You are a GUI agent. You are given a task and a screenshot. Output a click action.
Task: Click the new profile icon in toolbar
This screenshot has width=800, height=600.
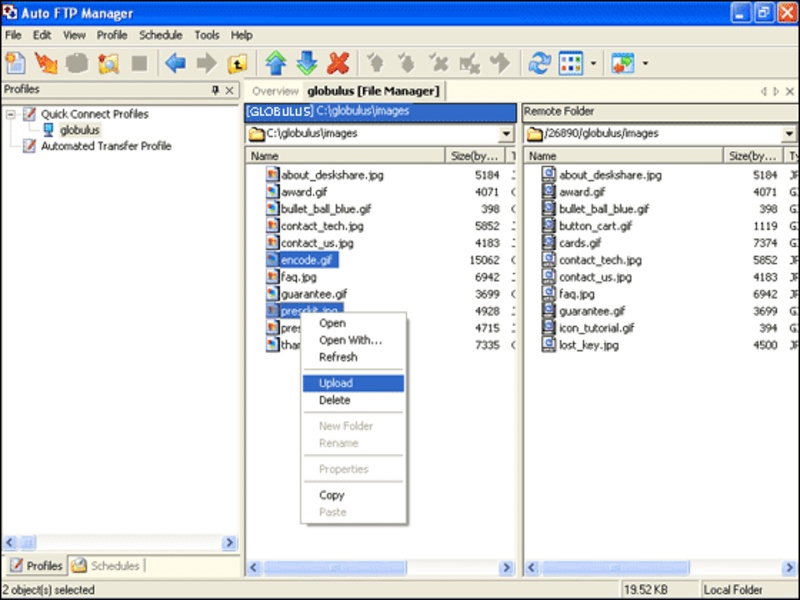[x=15, y=64]
